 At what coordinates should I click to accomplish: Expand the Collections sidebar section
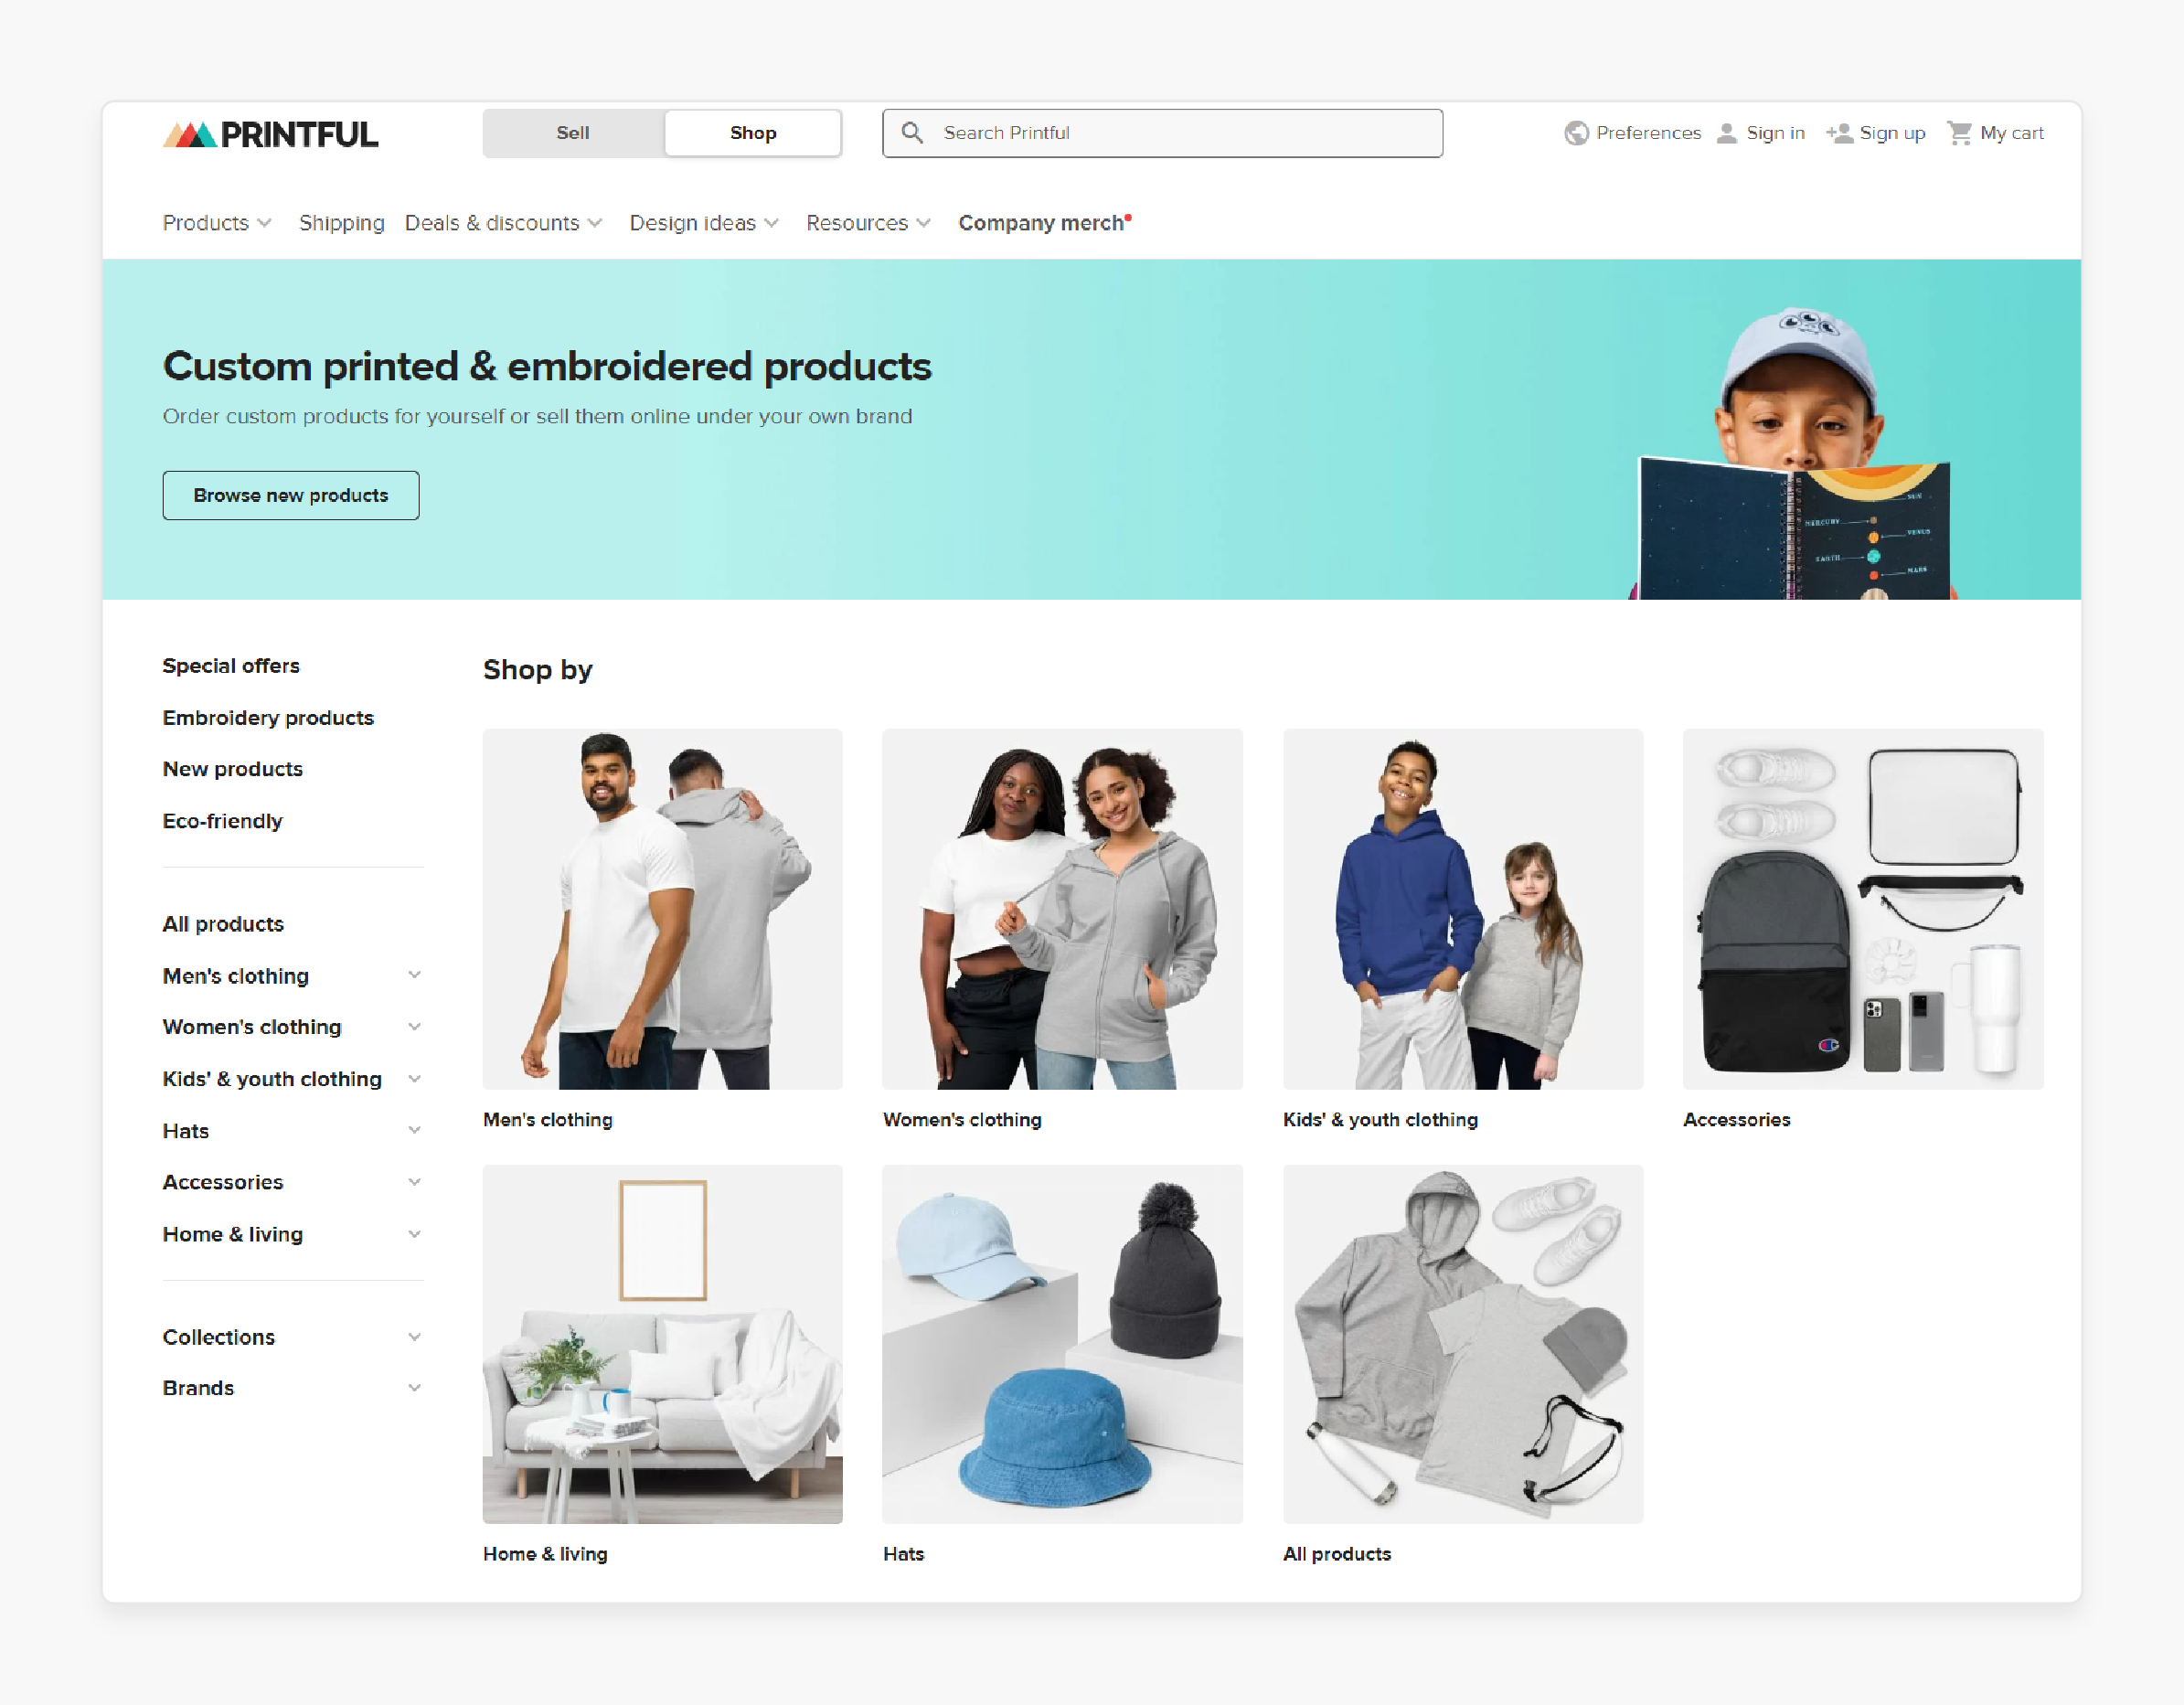pyautogui.click(x=411, y=1335)
